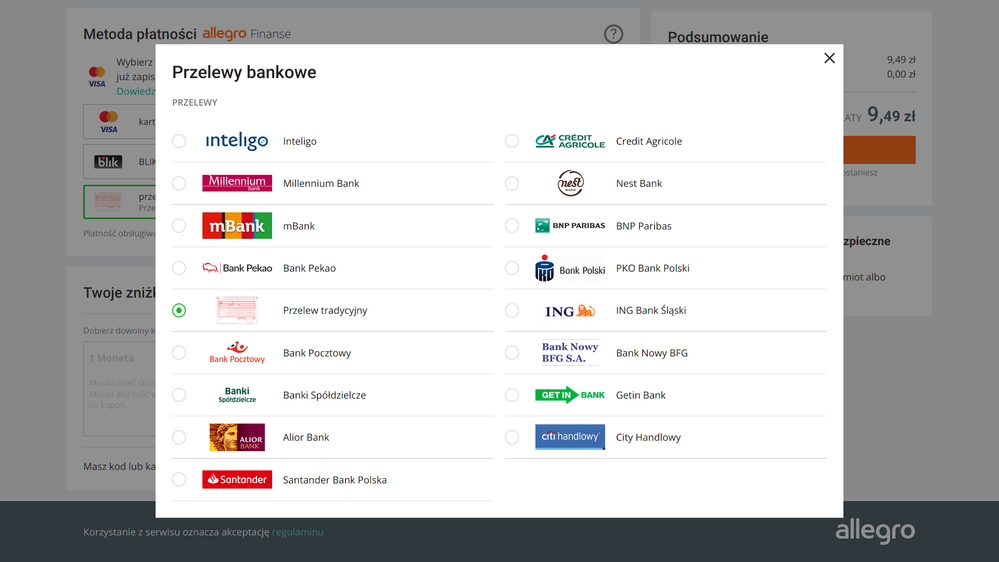The image size is (999, 562).
Task: Click the Citi Handlowy logo
Action: coord(570,437)
